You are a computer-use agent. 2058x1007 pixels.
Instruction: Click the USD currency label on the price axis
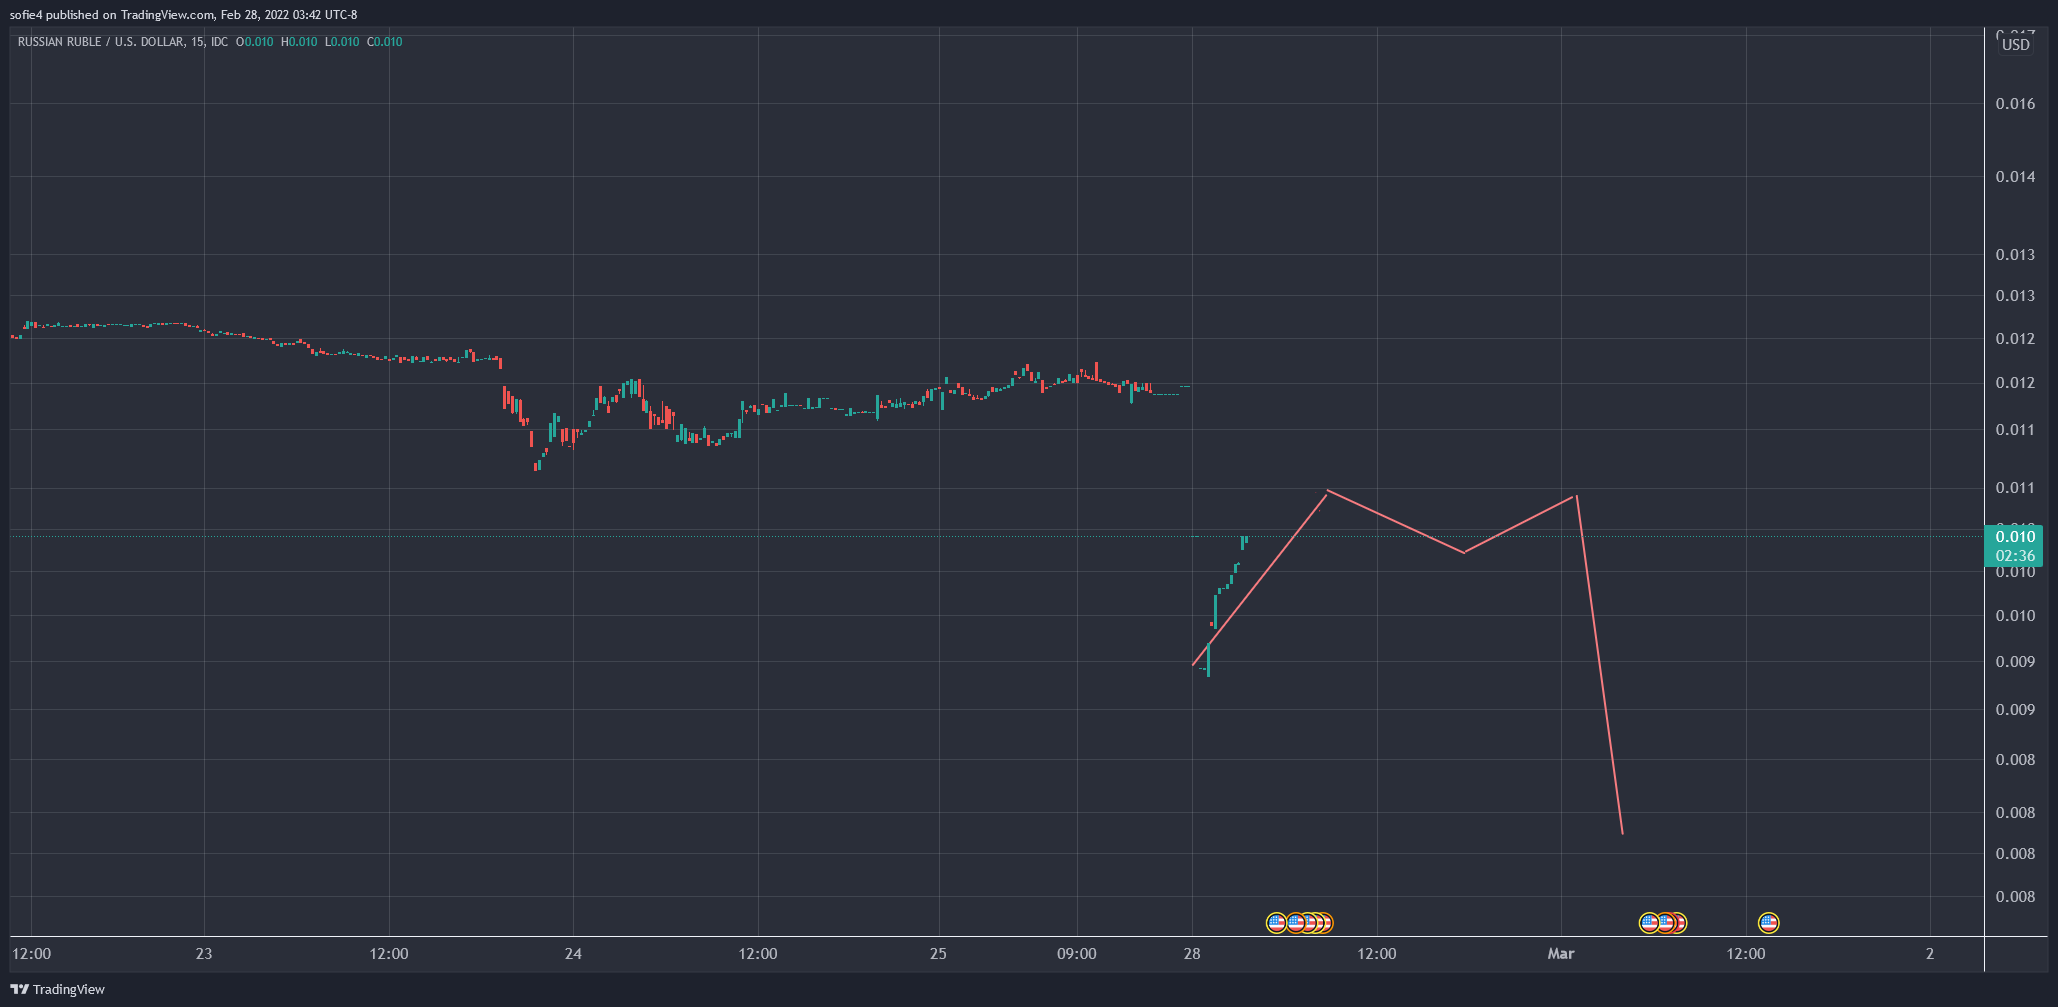2015,45
